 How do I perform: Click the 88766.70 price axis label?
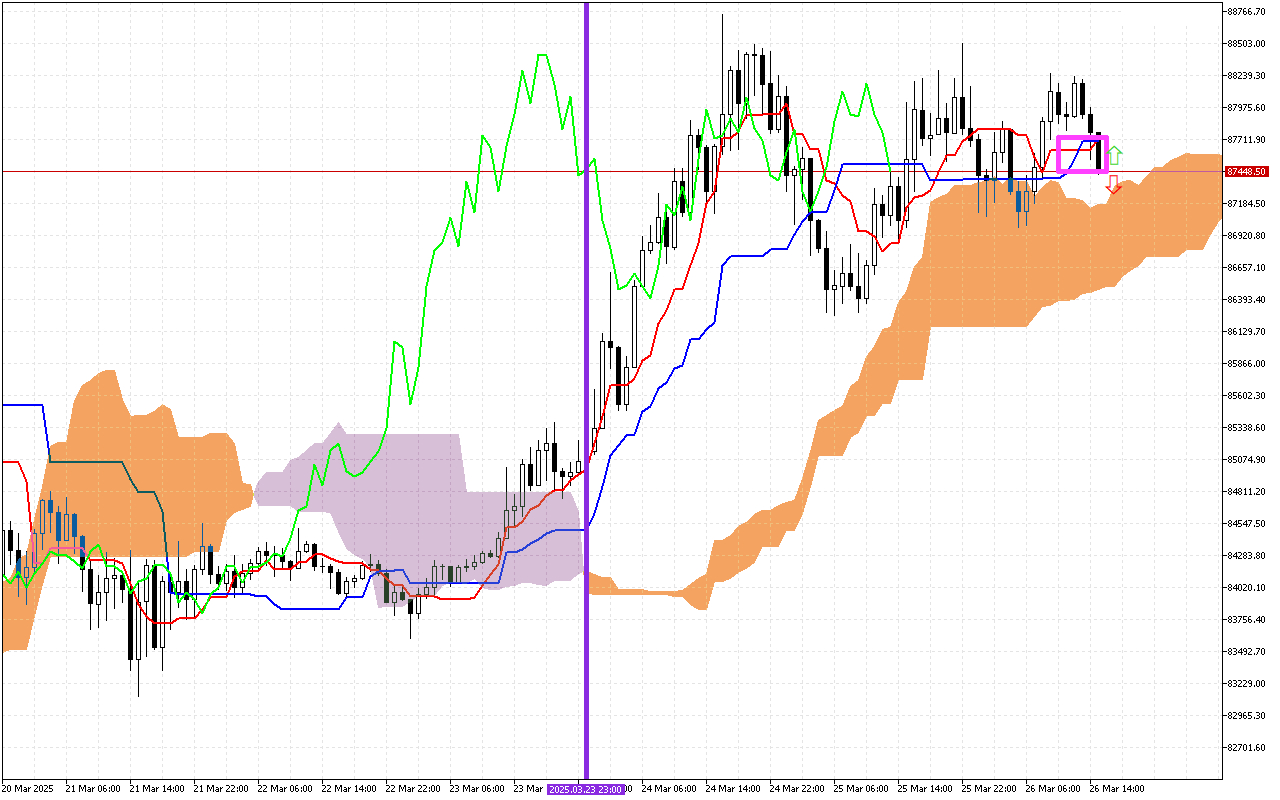point(1246,12)
